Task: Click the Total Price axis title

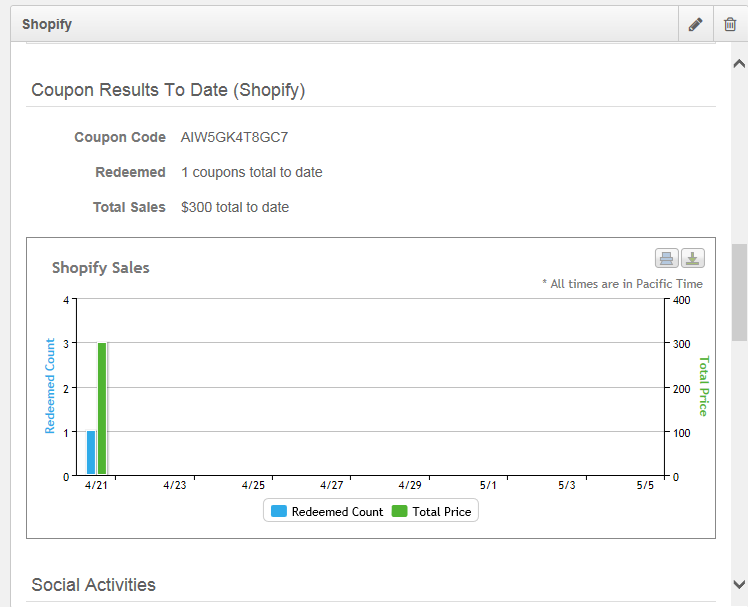Action: pyautogui.click(x=704, y=386)
